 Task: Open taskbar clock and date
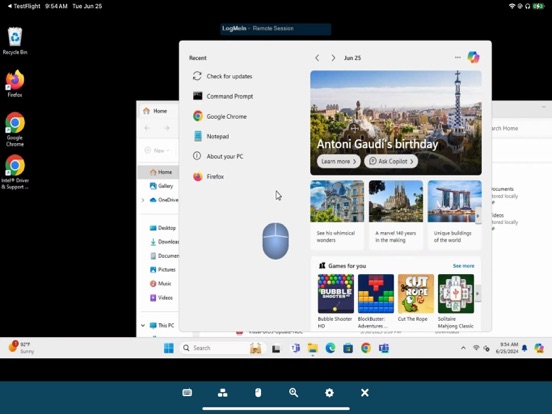tap(507, 348)
